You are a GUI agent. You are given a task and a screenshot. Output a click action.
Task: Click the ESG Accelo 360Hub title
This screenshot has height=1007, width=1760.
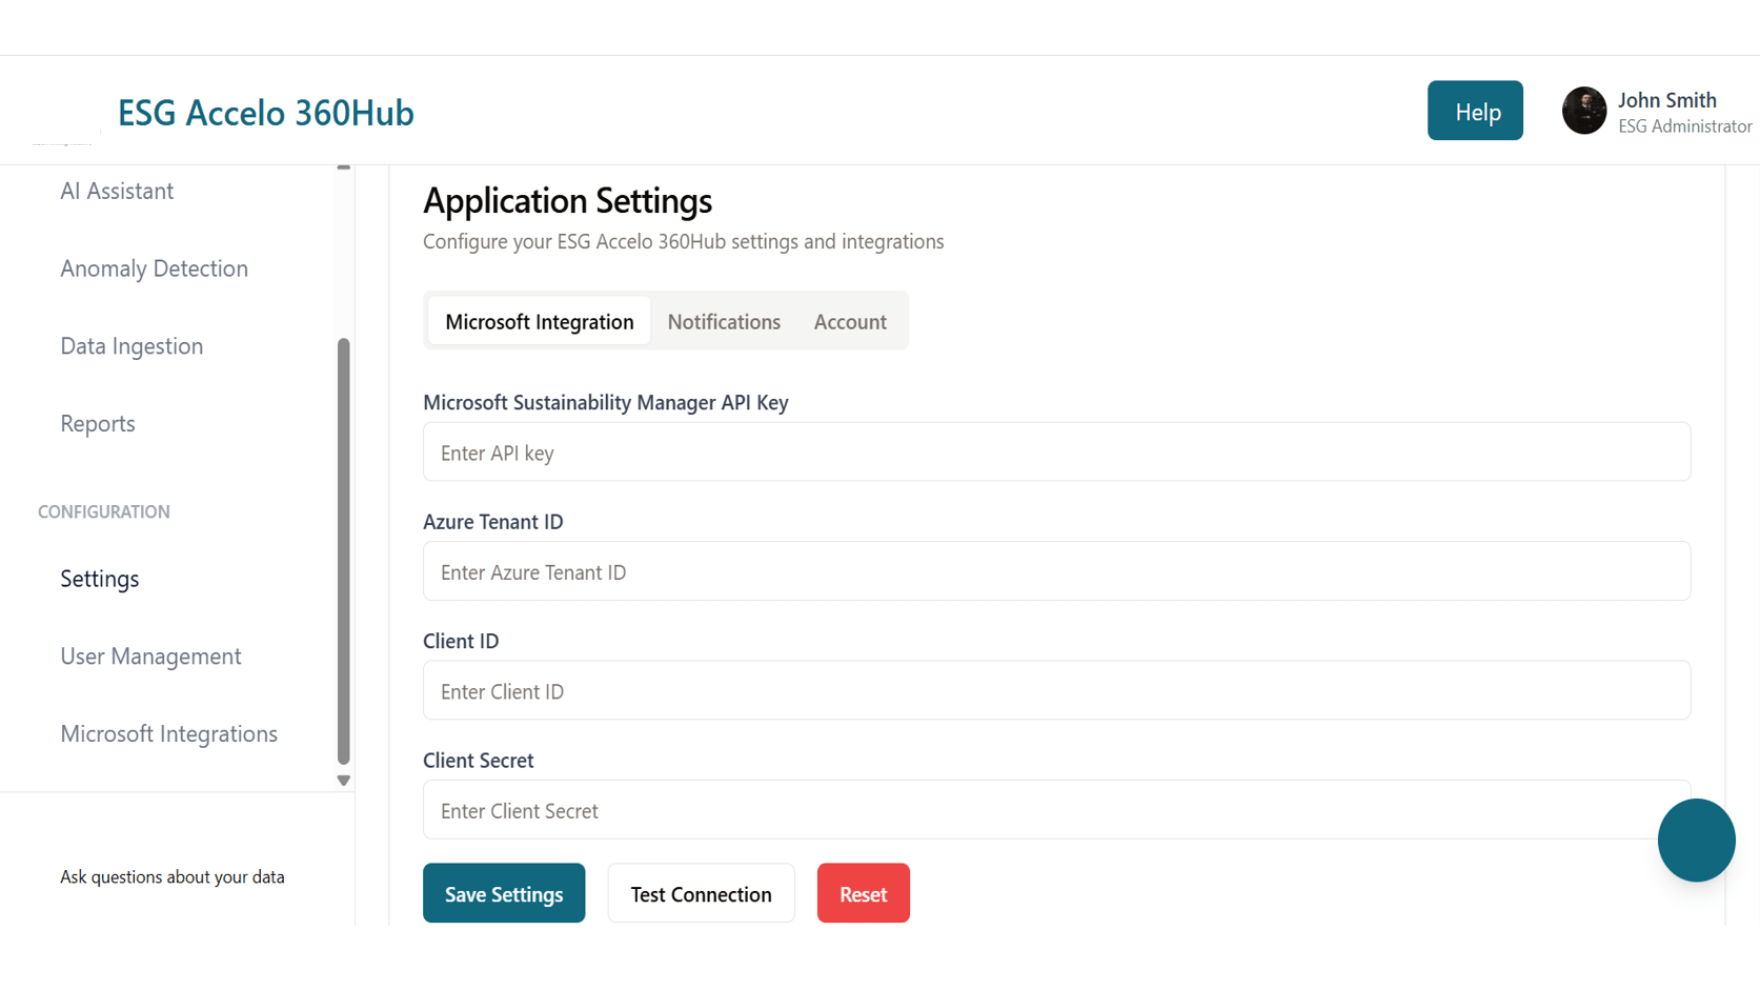click(x=266, y=113)
